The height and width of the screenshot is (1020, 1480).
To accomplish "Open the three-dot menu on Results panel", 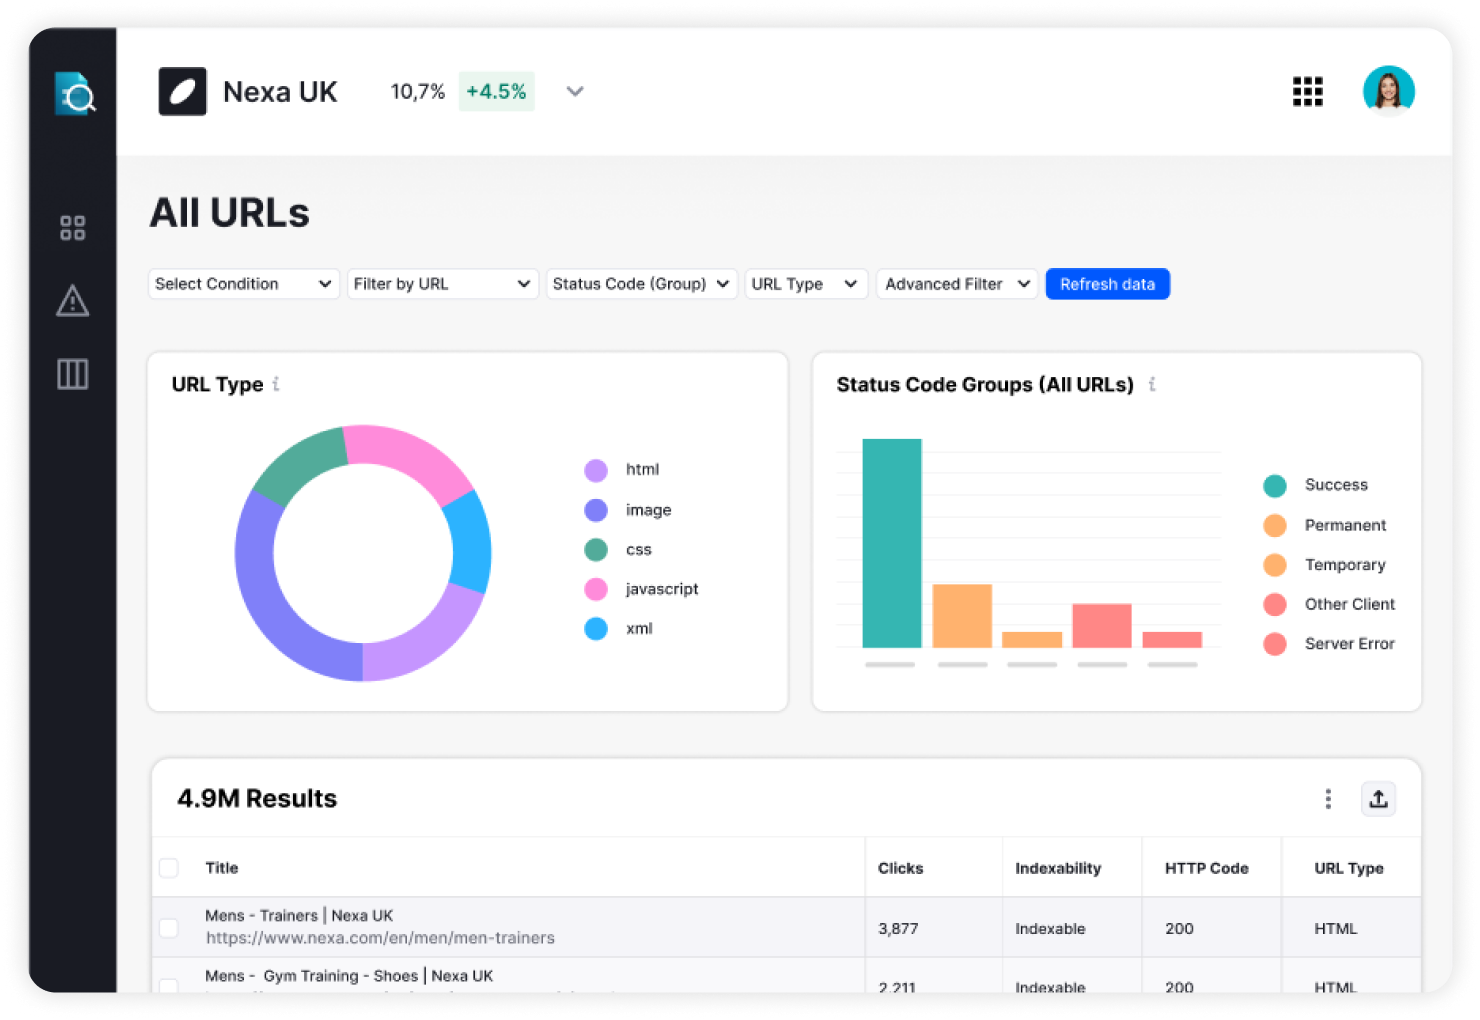I will tap(1328, 799).
